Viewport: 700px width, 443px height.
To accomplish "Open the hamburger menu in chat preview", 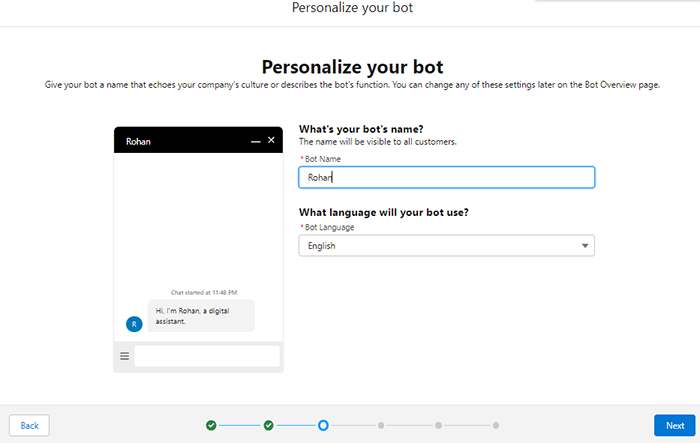I will click(125, 356).
